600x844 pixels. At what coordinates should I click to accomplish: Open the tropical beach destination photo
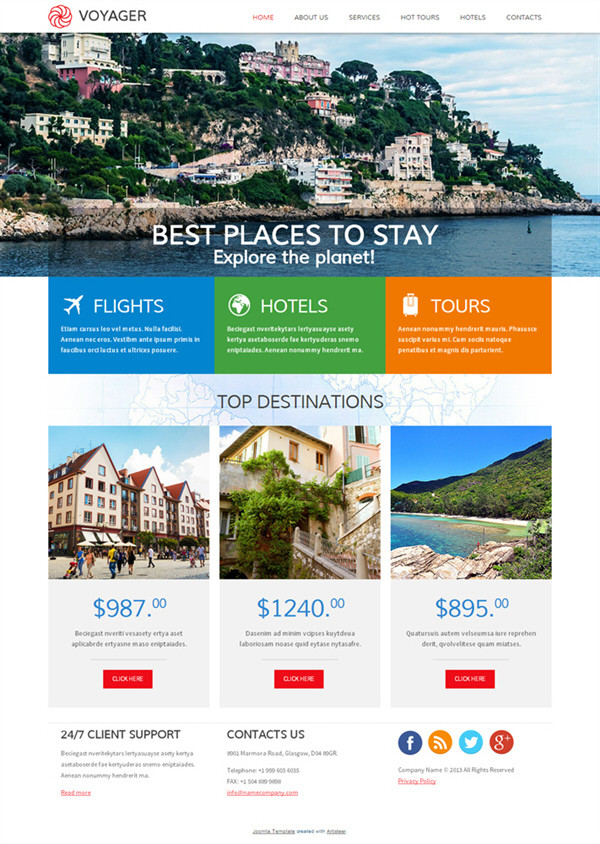tap(471, 502)
